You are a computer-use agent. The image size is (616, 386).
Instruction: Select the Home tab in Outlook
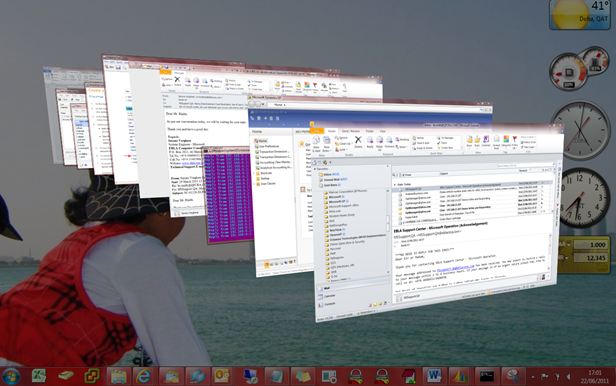tap(332, 131)
